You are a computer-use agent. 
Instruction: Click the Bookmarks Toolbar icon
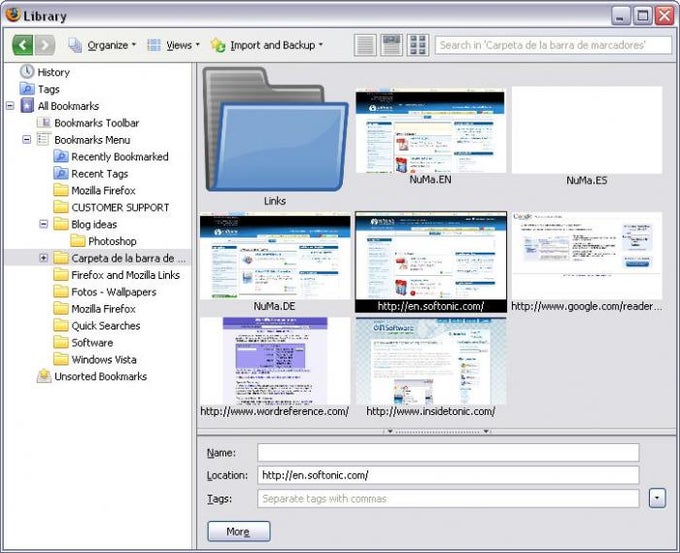pos(44,123)
